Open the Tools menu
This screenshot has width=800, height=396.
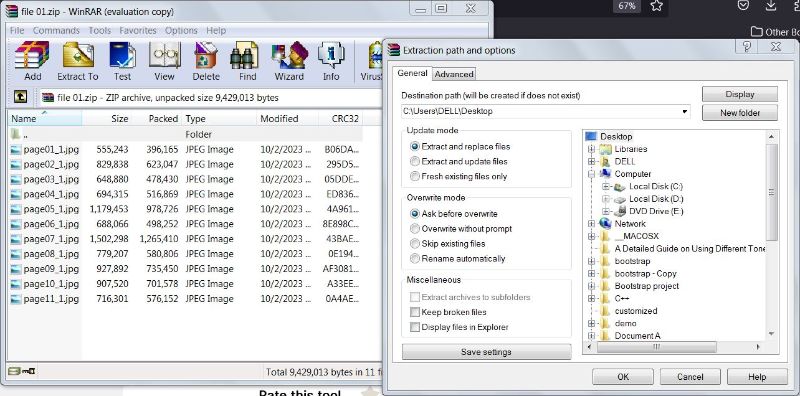coord(99,31)
